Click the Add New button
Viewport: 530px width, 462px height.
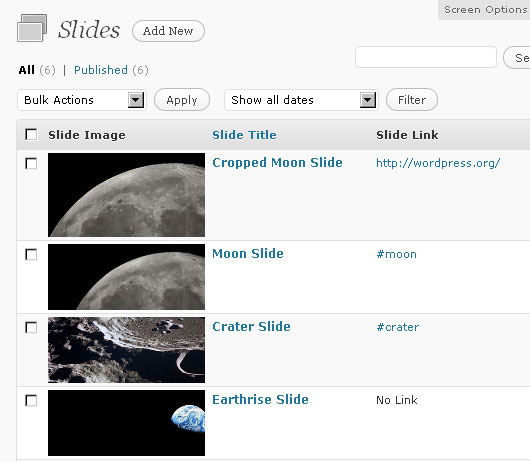(168, 31)
